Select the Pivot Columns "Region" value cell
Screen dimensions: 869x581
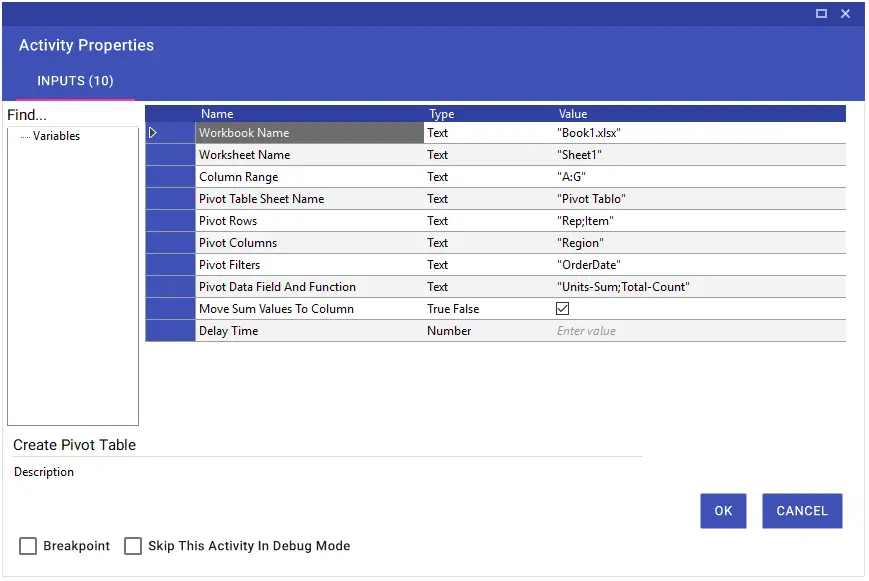pos(699,243)
